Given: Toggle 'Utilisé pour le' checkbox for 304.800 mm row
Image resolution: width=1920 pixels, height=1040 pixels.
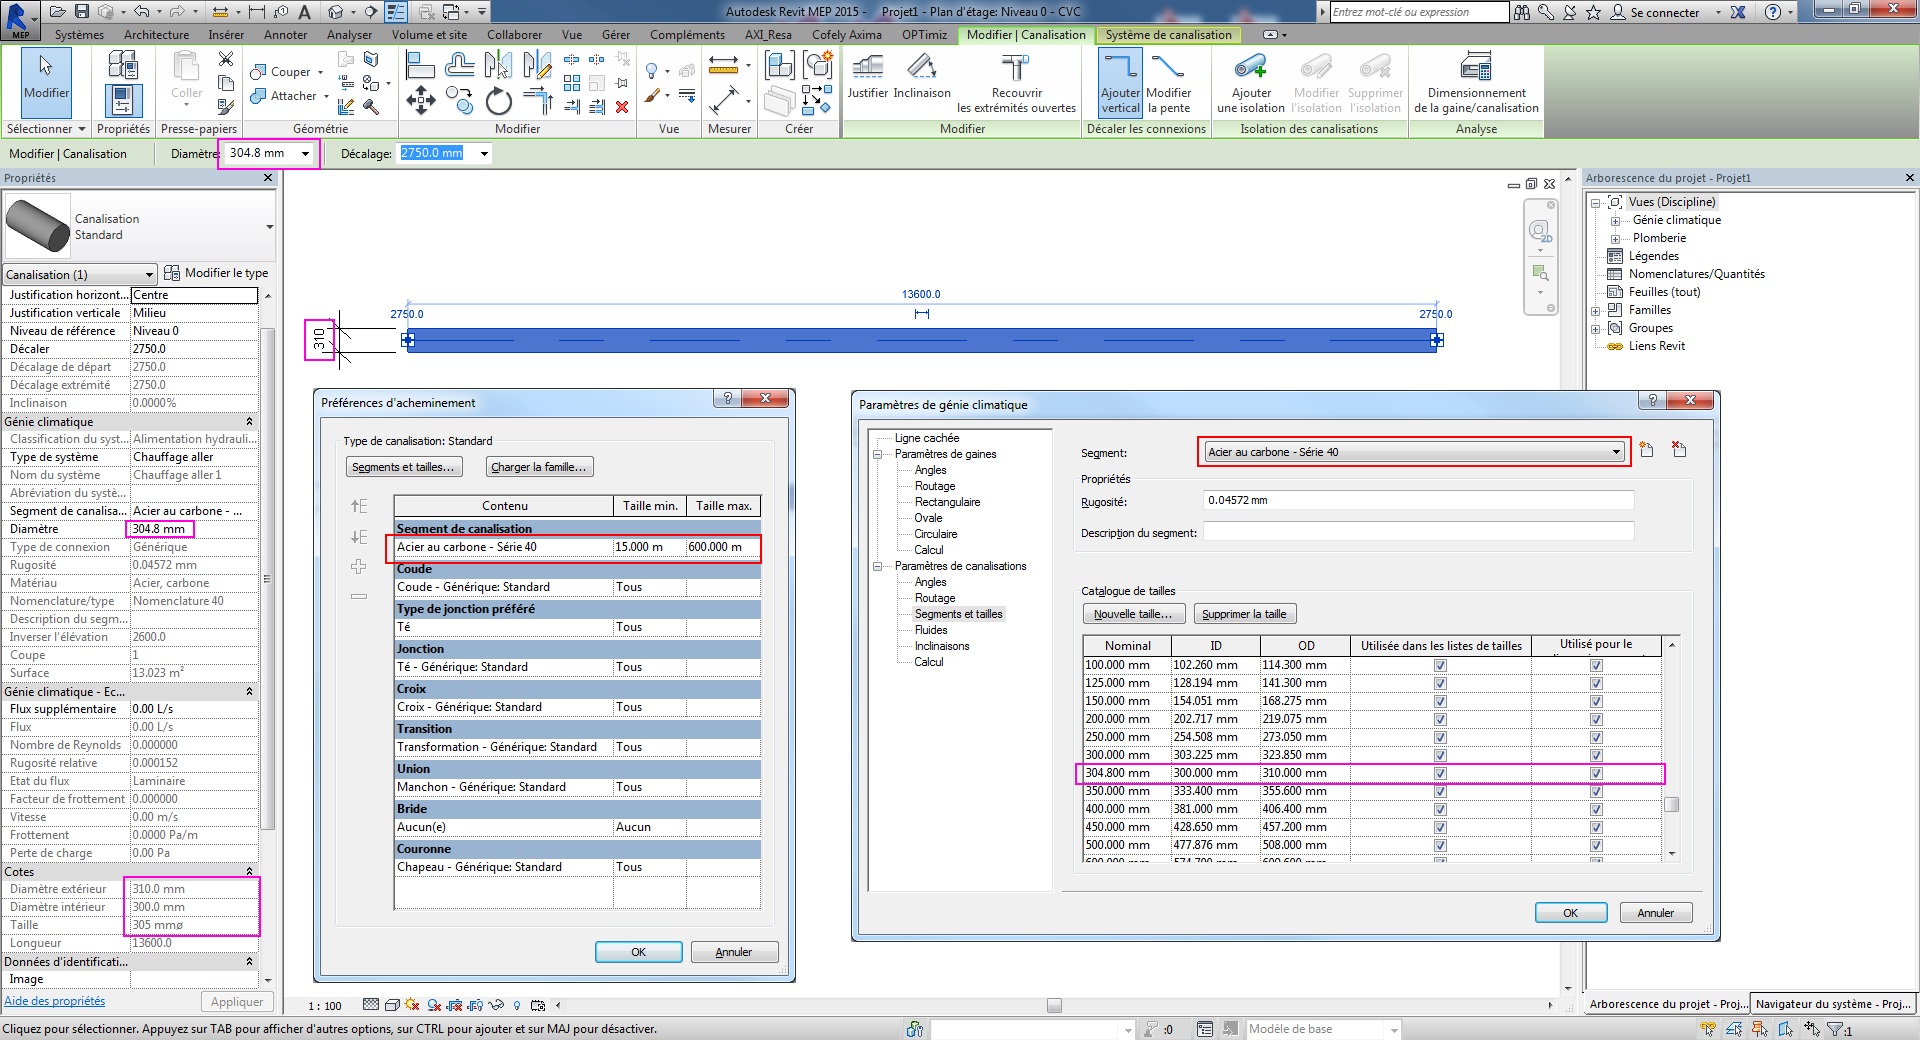Looking at the screenshot, I should point(1596,773).
